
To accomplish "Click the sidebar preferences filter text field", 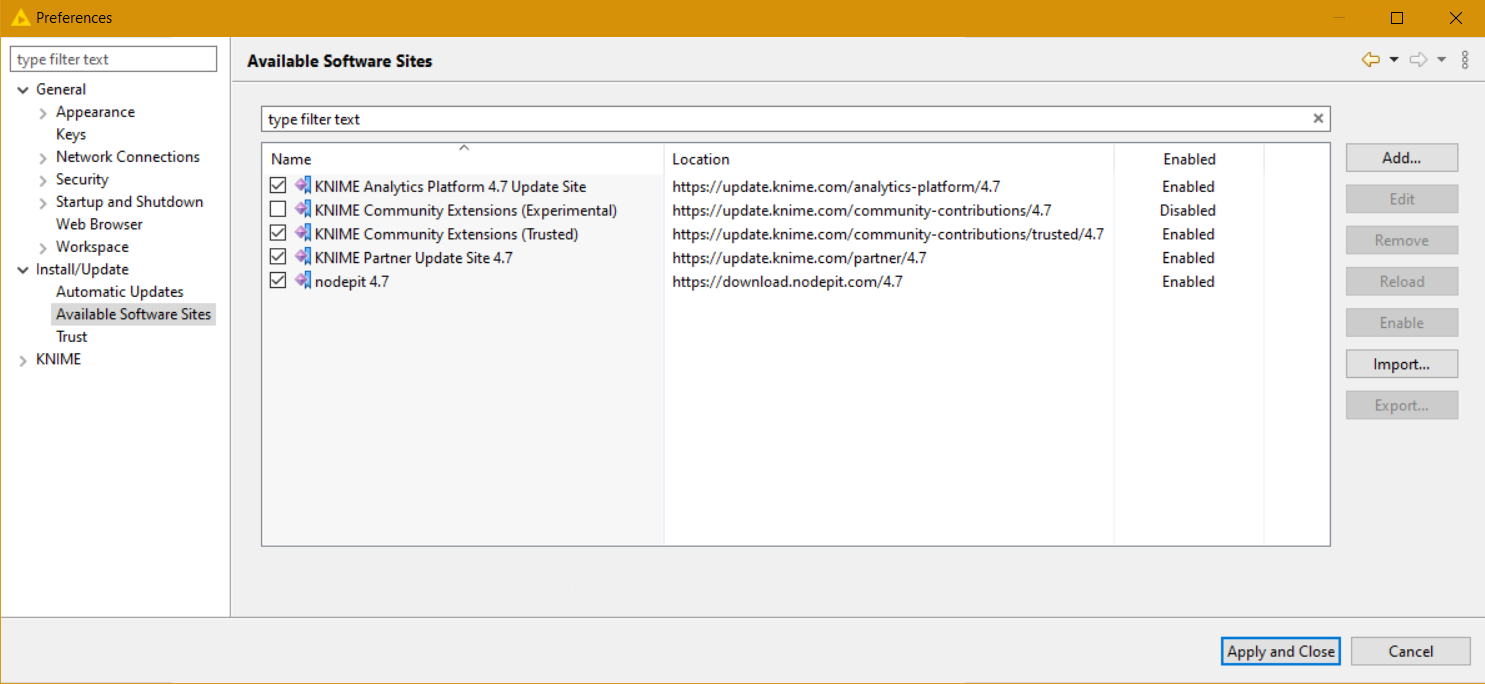I will click(x=113, y=60).
